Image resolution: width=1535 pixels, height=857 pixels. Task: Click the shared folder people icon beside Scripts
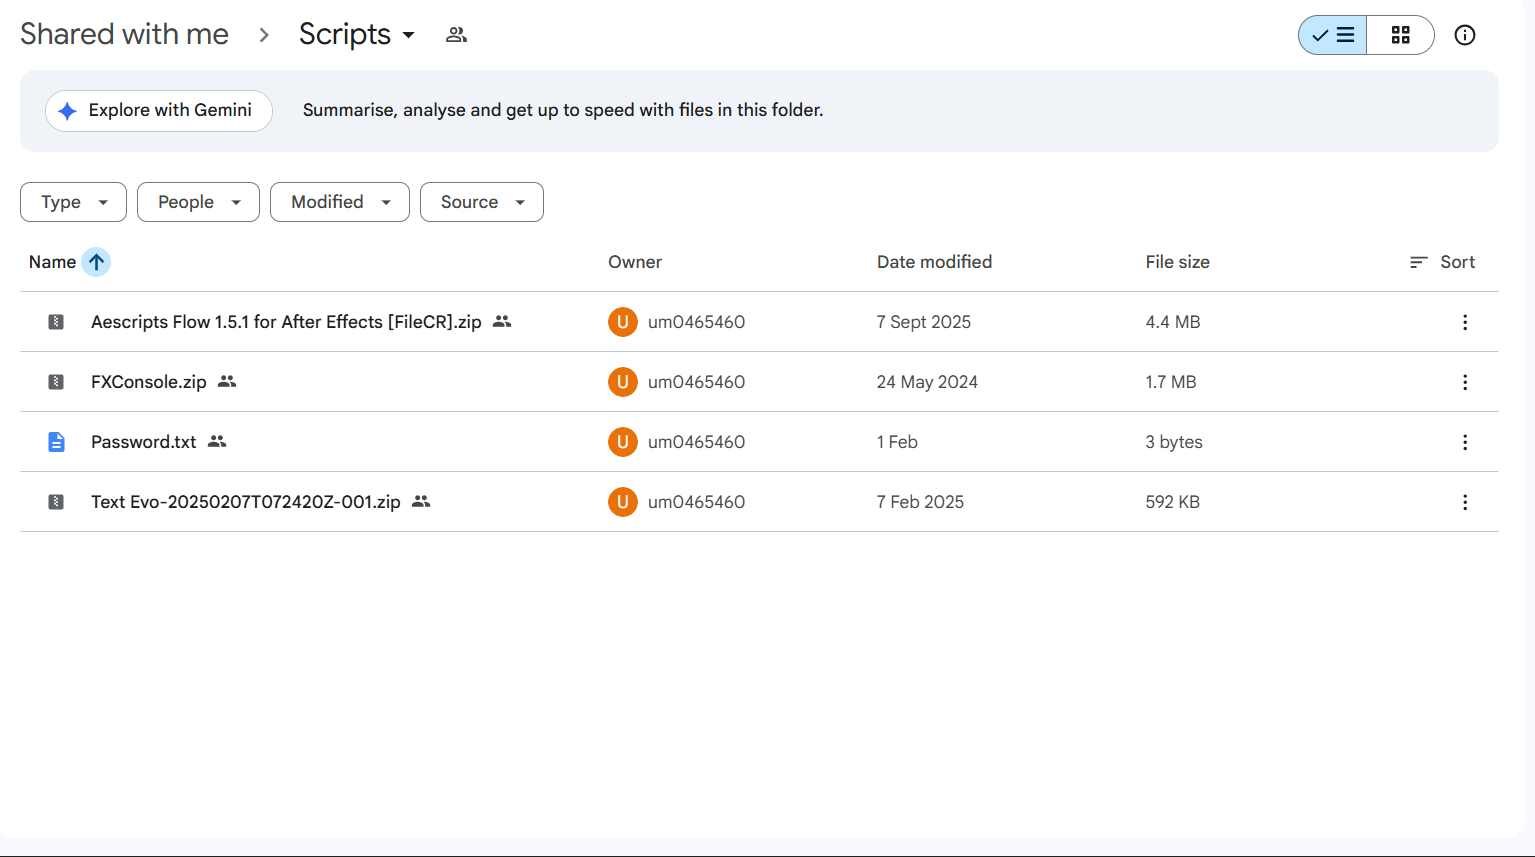point(456,33)
